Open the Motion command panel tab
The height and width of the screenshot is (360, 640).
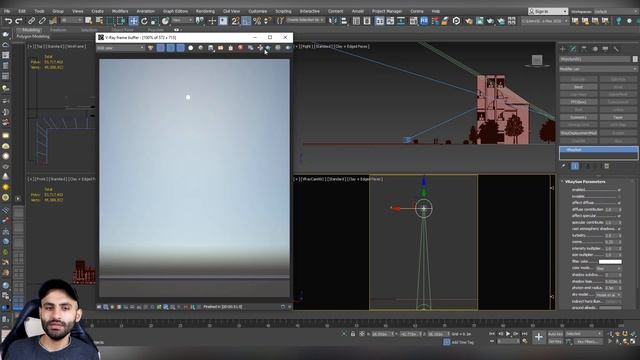point(595,49)
